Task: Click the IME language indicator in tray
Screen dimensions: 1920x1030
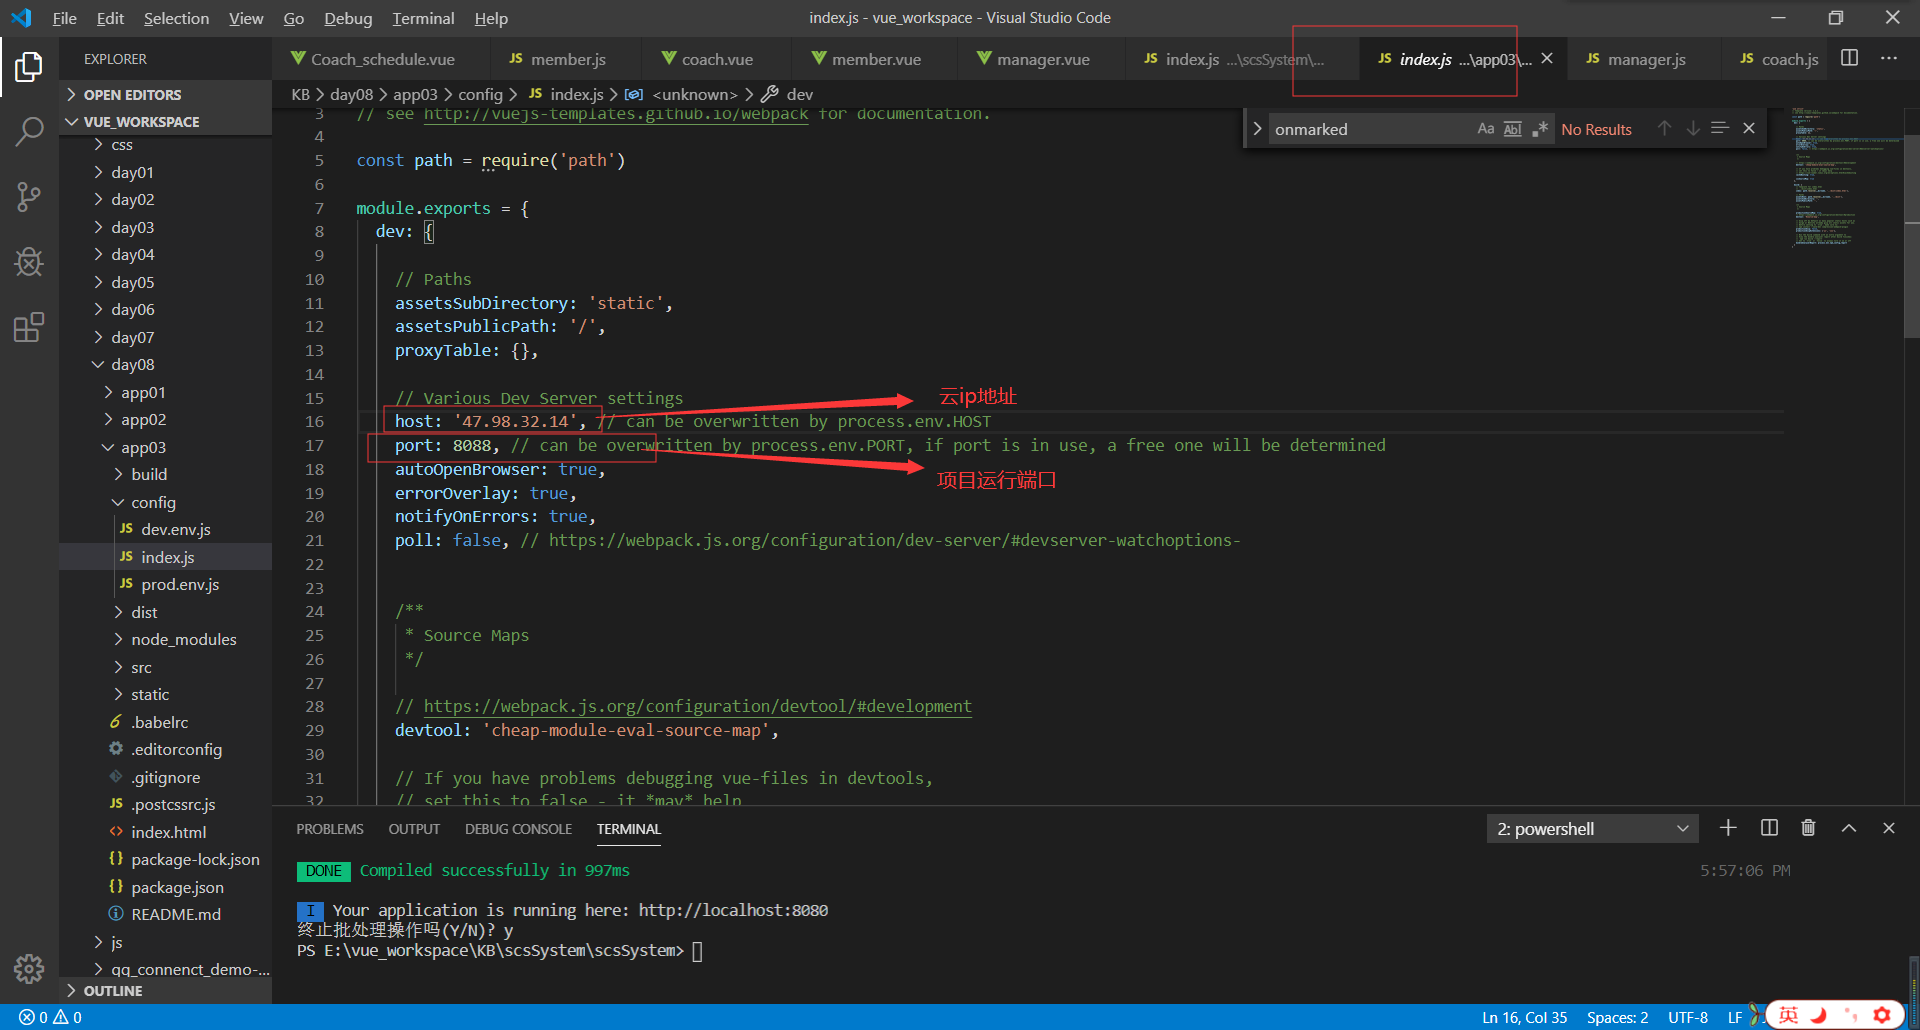Action: pos(1788,1015)
